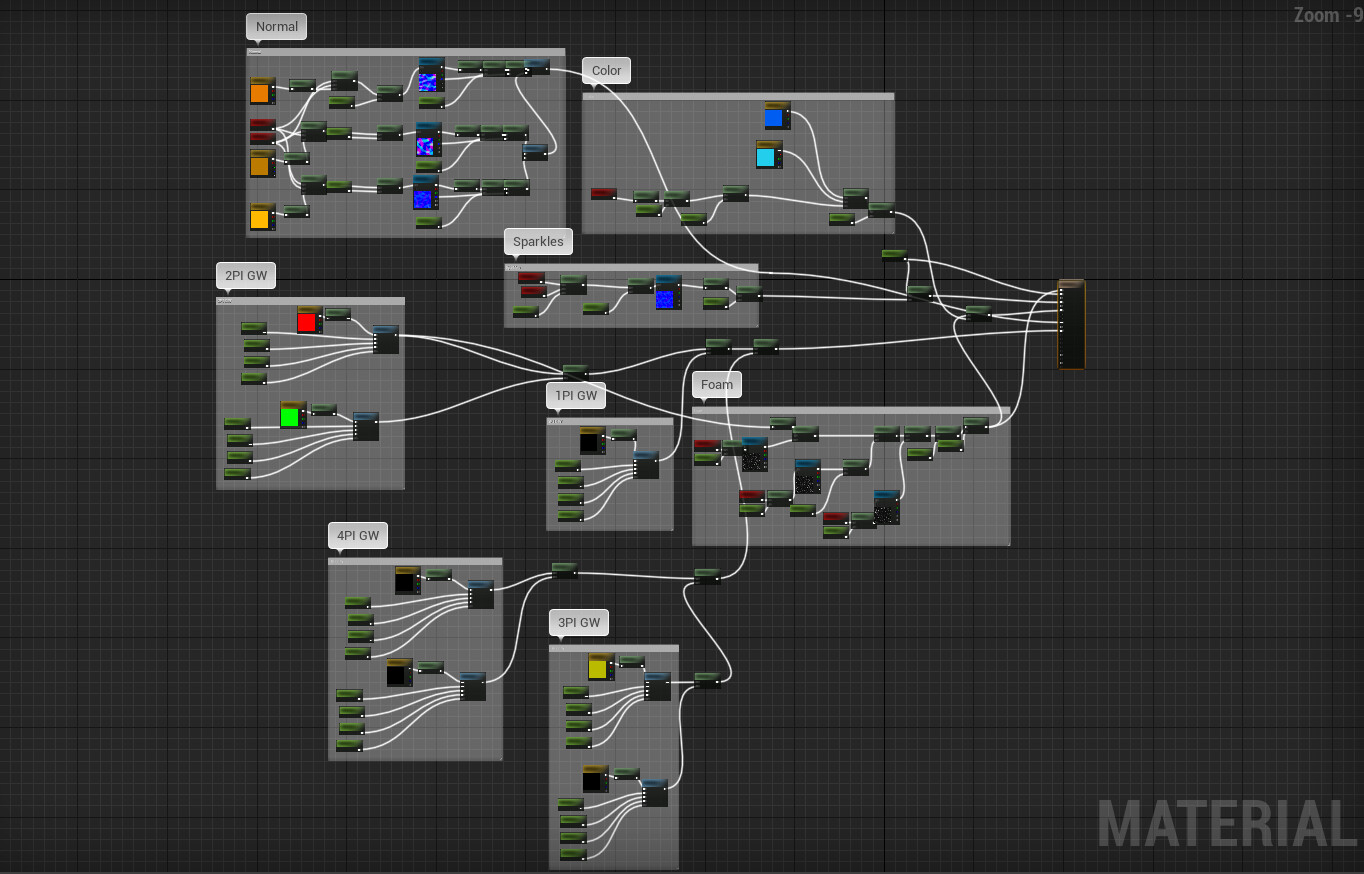Click the final material output node
Image resolution: width=1364 pixels, height=874 pixels.
[1071, 325]
